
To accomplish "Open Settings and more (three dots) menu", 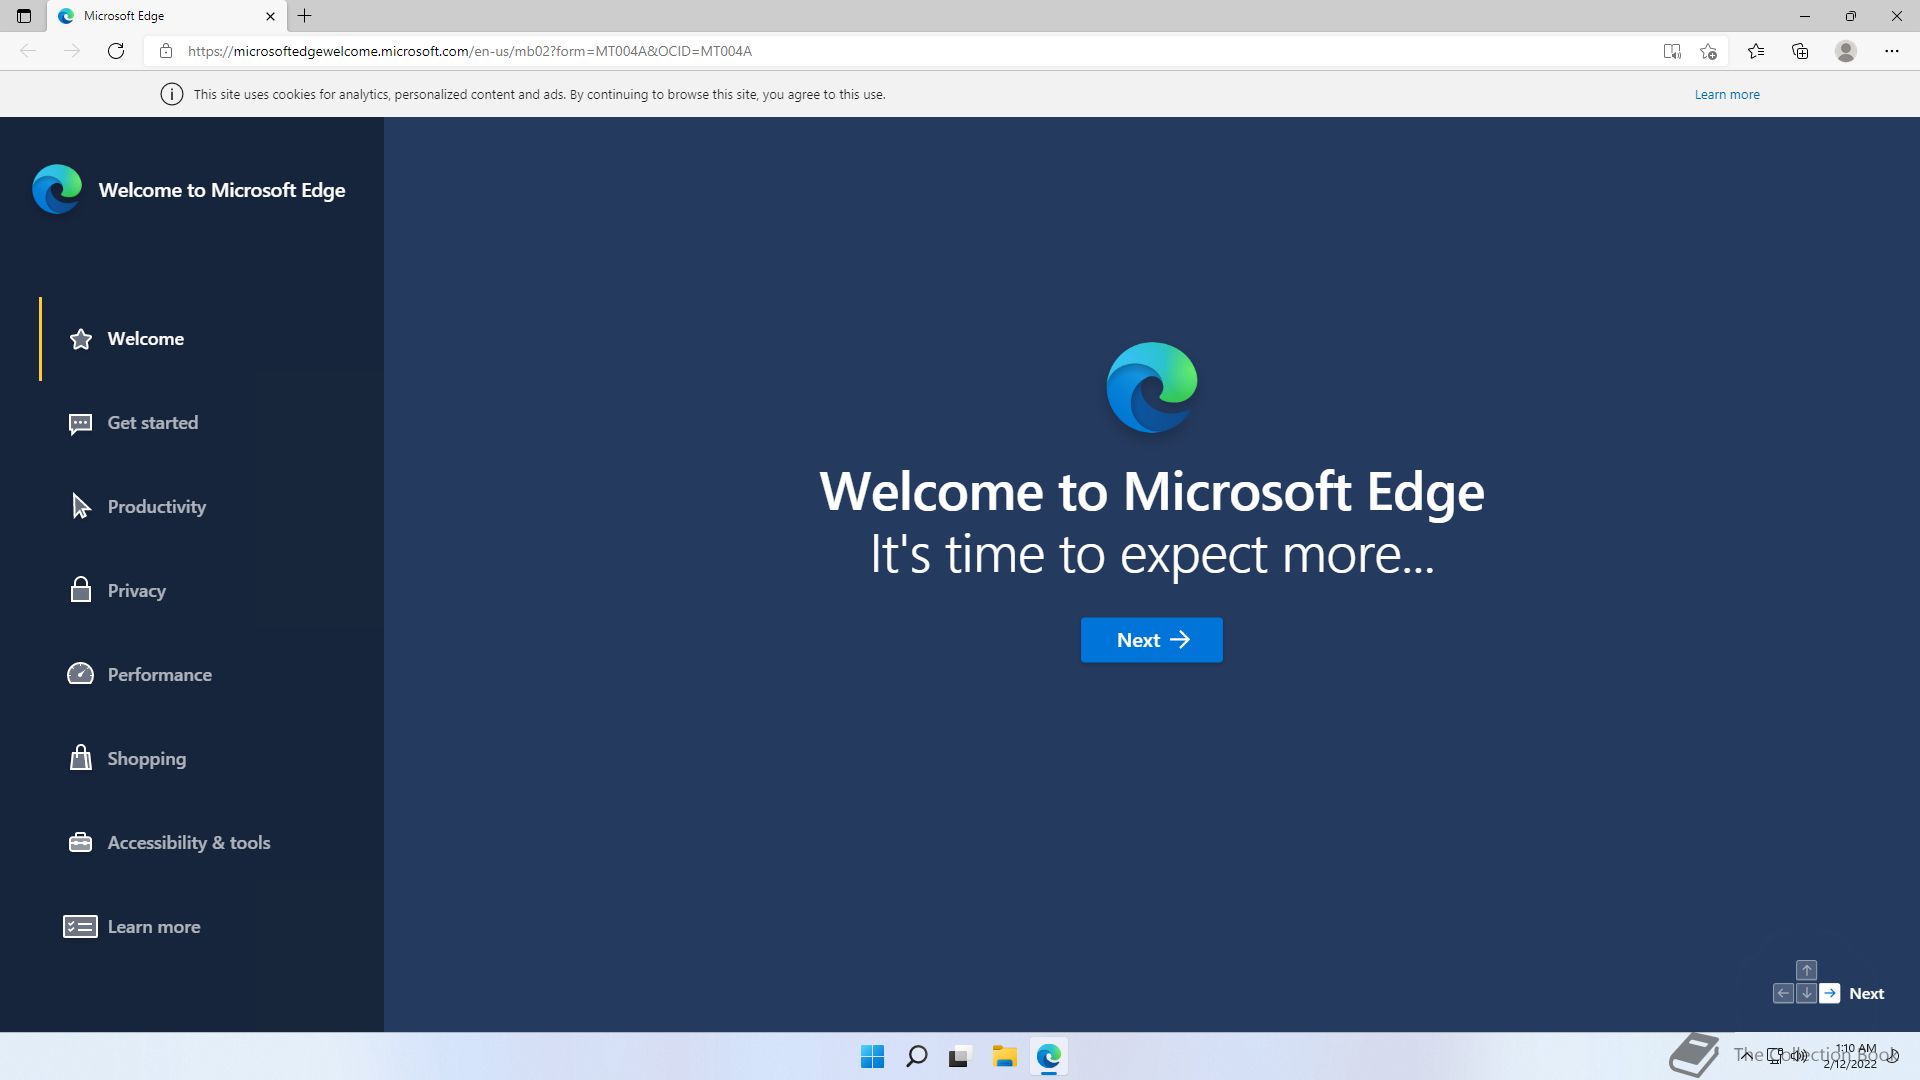I will pyautogui.click(x=1892, y=51).
